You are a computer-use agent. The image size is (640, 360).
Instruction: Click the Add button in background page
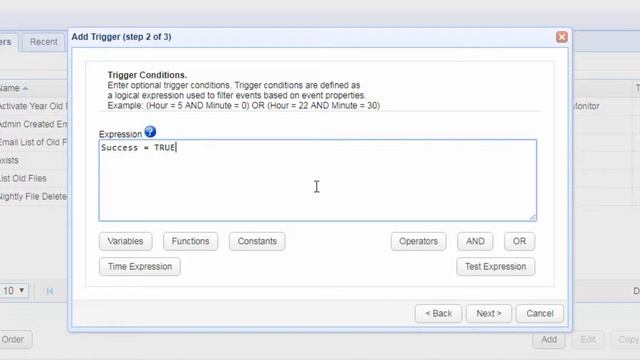549,340
